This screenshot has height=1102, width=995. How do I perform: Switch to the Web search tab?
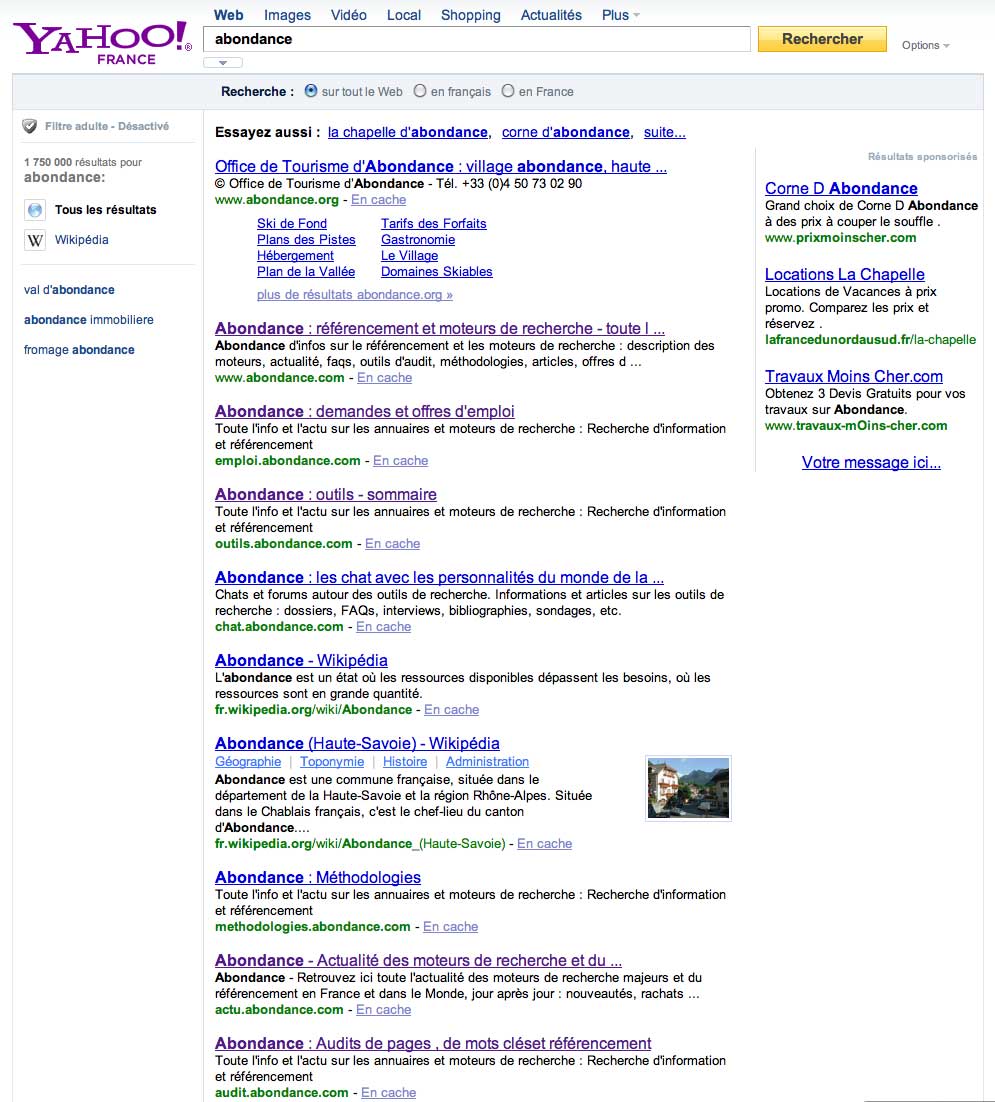coord(228,15)
